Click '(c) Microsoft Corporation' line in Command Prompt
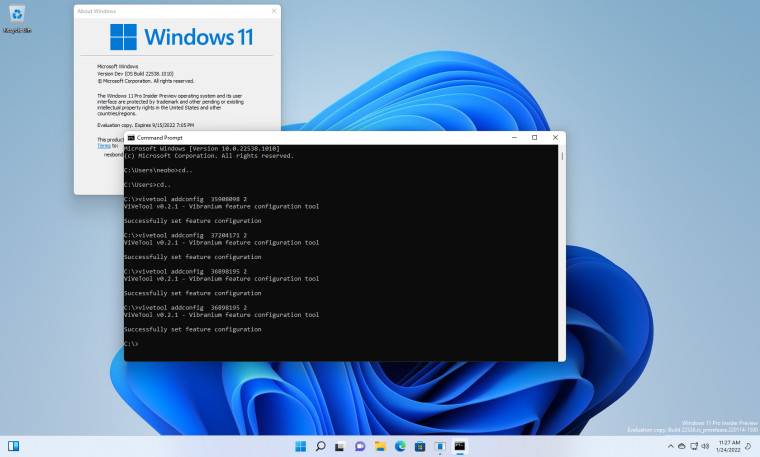The height and width of the screenshot is (457, 760). tap(209, 156)
